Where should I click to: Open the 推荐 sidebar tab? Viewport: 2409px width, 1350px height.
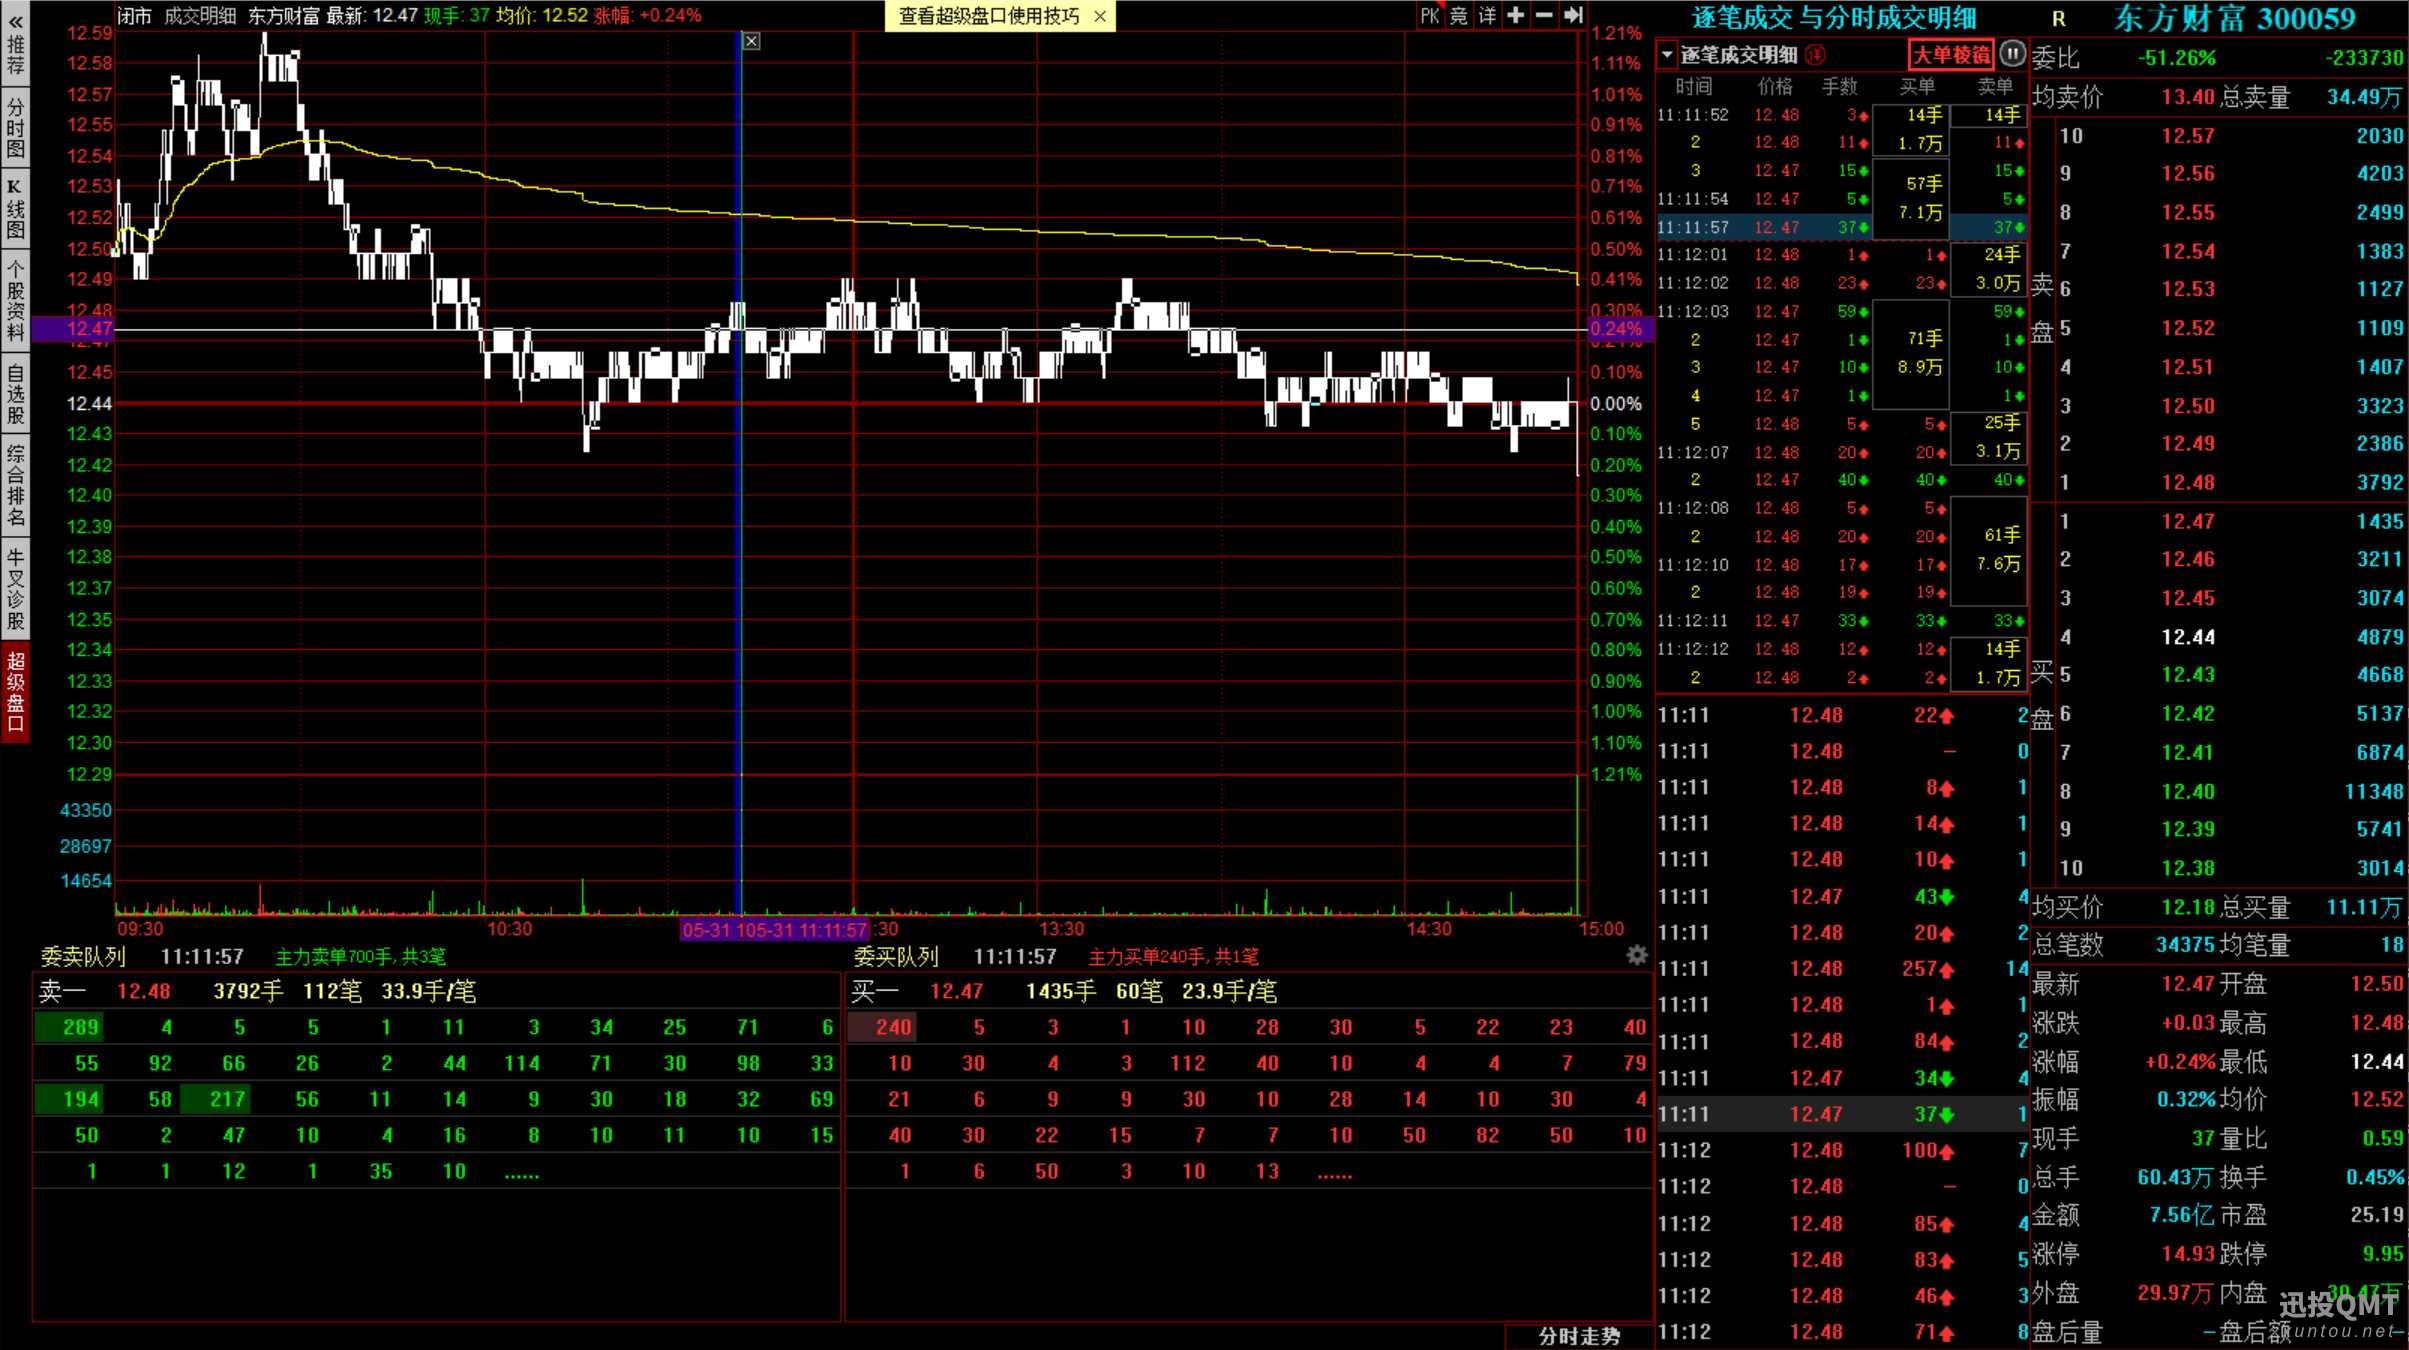click(15, 56)
